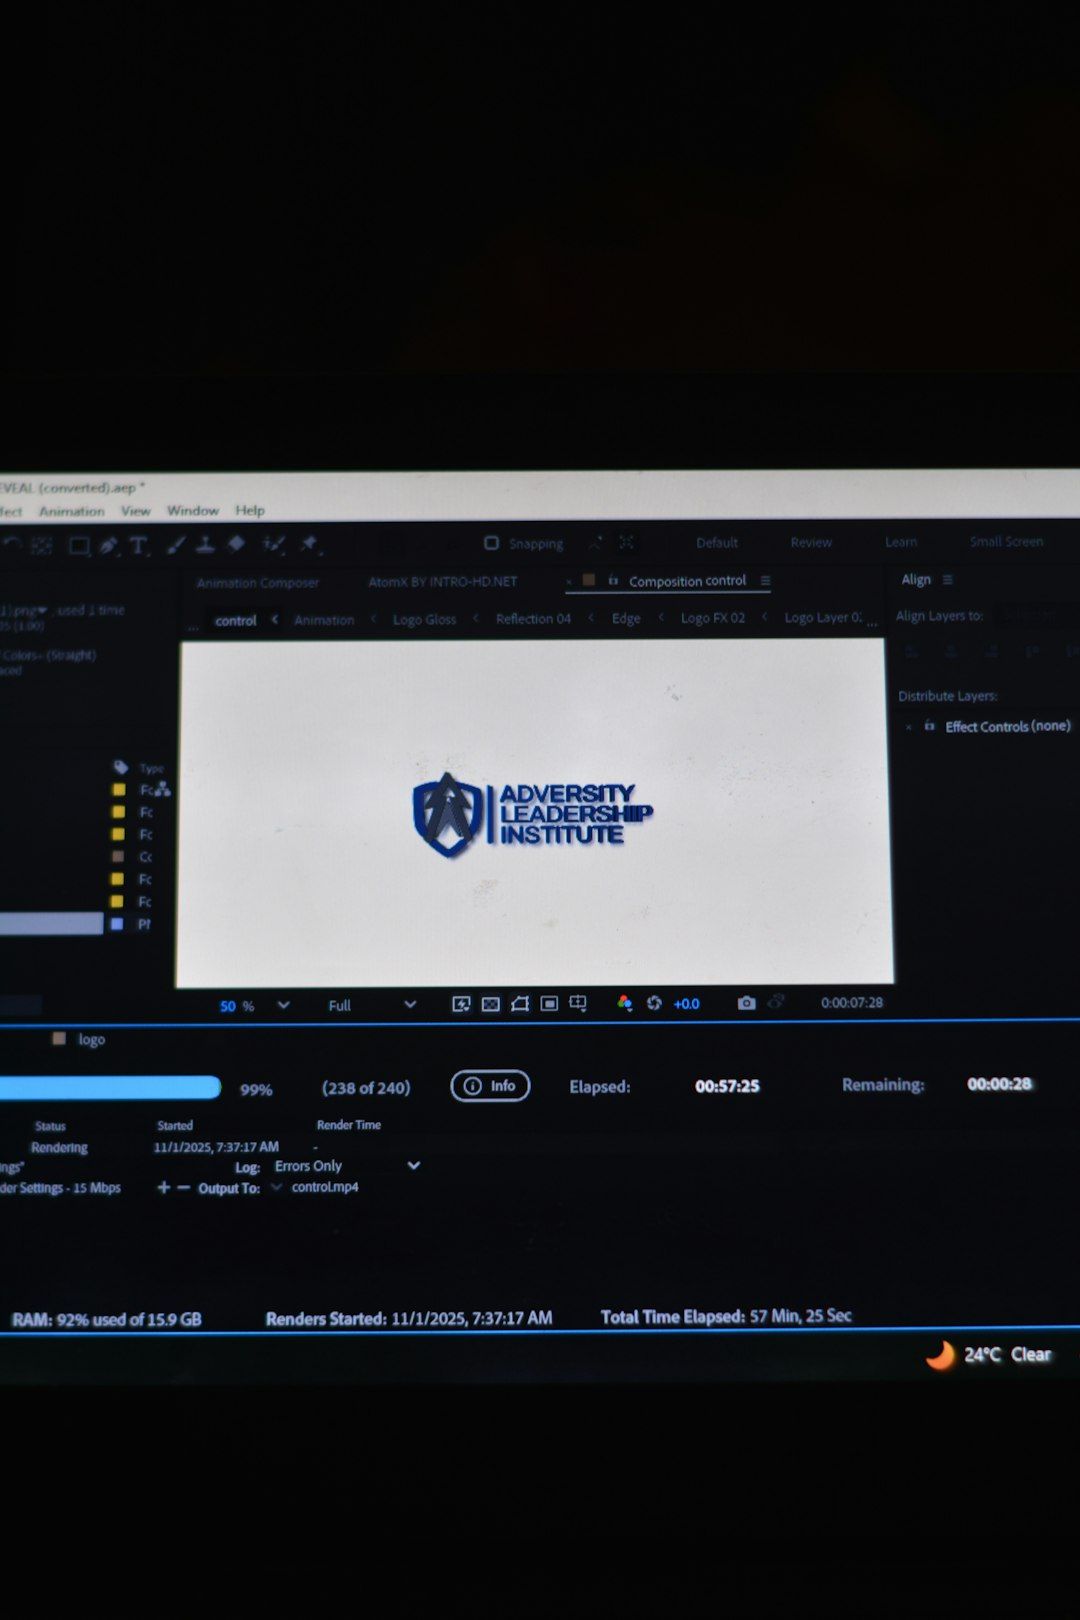
Task: Expand the Full resolution dropdown
Action: (409, 1005)
